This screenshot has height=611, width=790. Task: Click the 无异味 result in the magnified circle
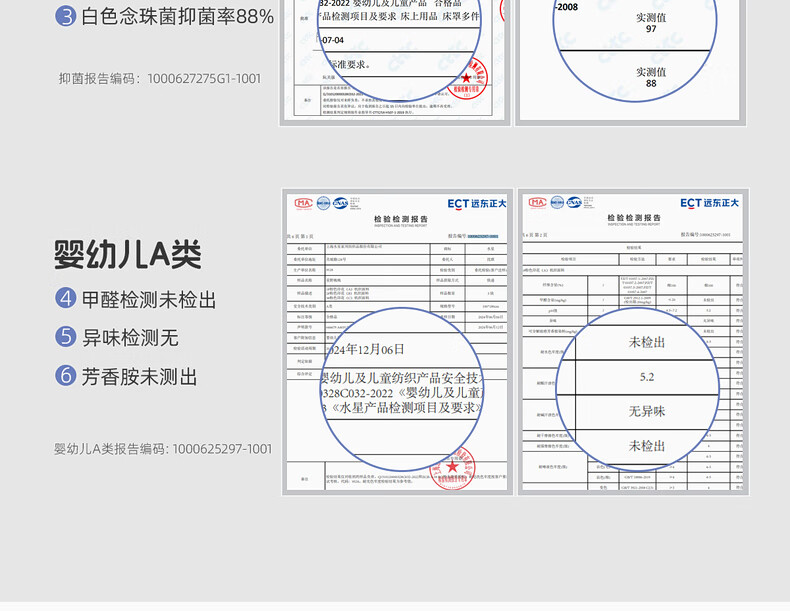point(646,411)
